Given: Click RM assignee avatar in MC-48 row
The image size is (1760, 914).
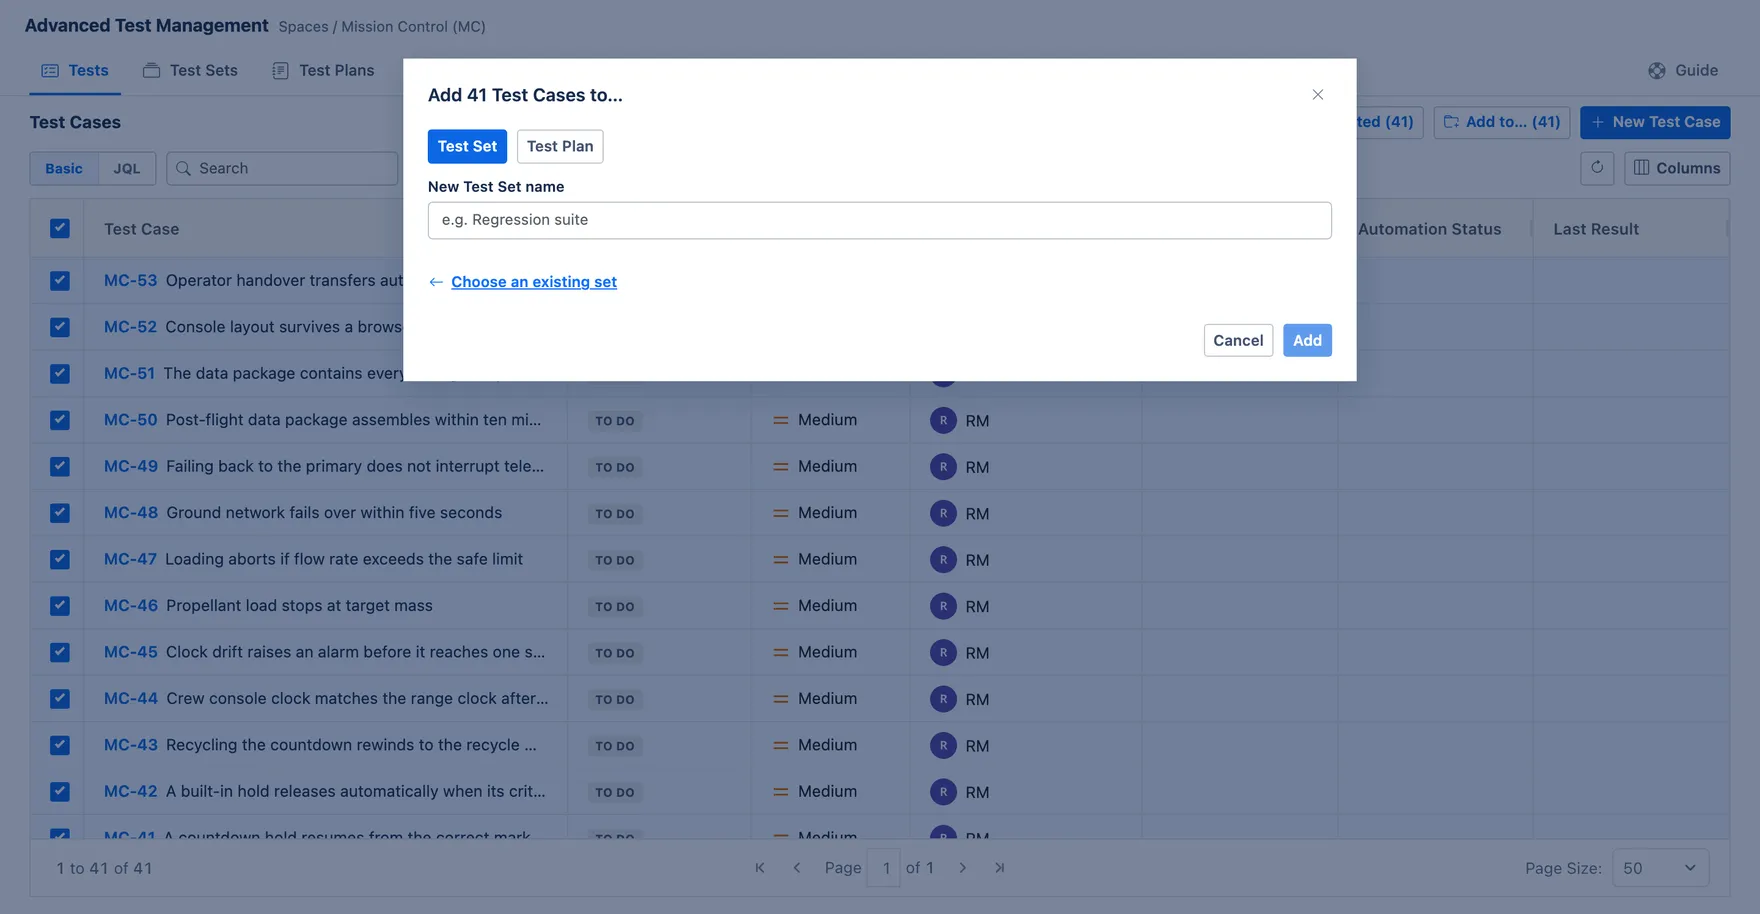Looking at the screenshot, I should (943, 513).
